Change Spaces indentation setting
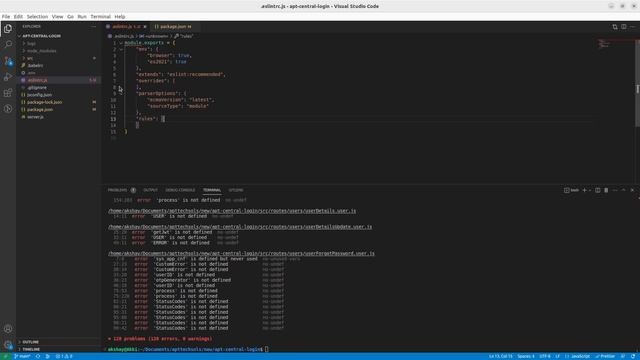 [x=526, y=356]
